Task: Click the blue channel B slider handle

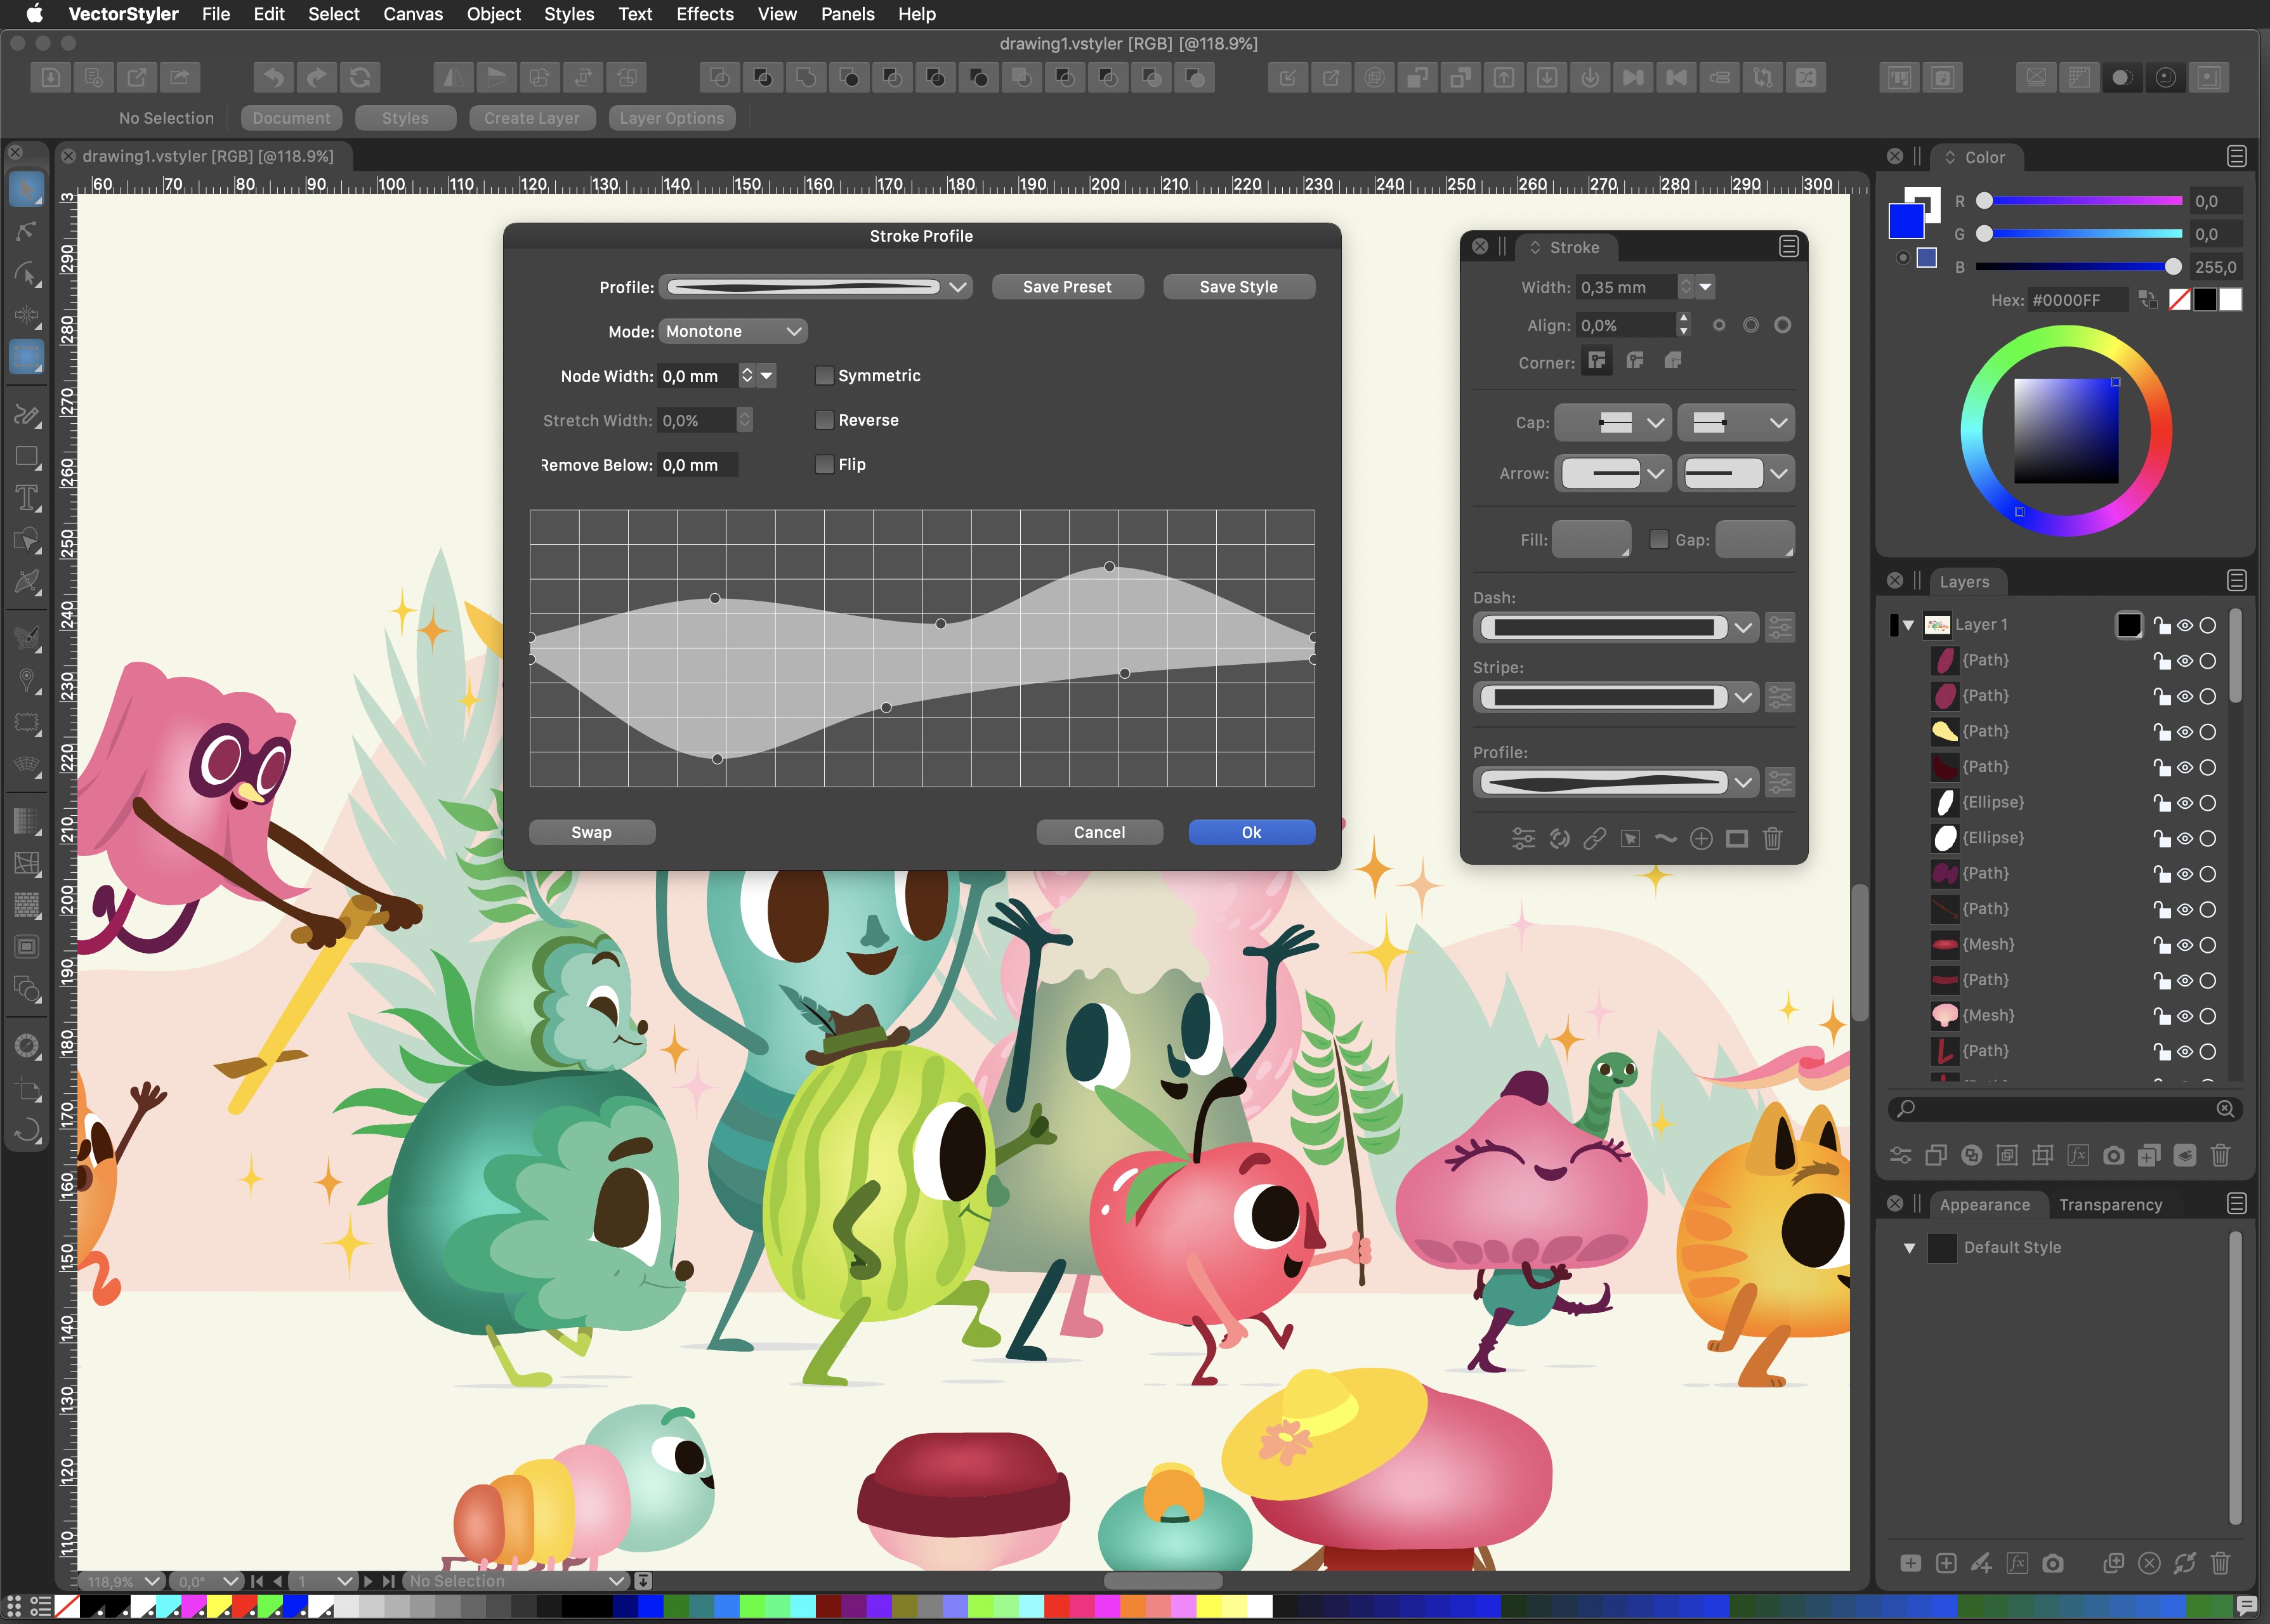Action: [2172, 267]
